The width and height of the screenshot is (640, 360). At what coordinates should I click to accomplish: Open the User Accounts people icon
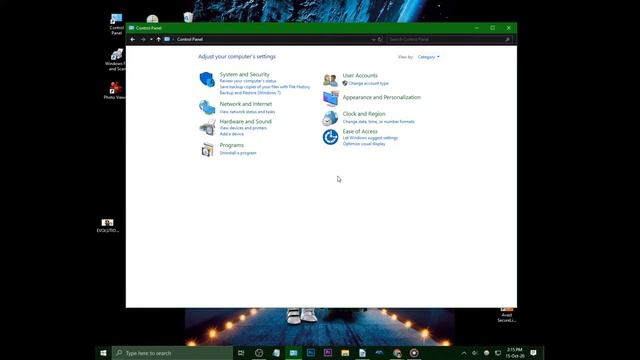(x=330, y=79)
